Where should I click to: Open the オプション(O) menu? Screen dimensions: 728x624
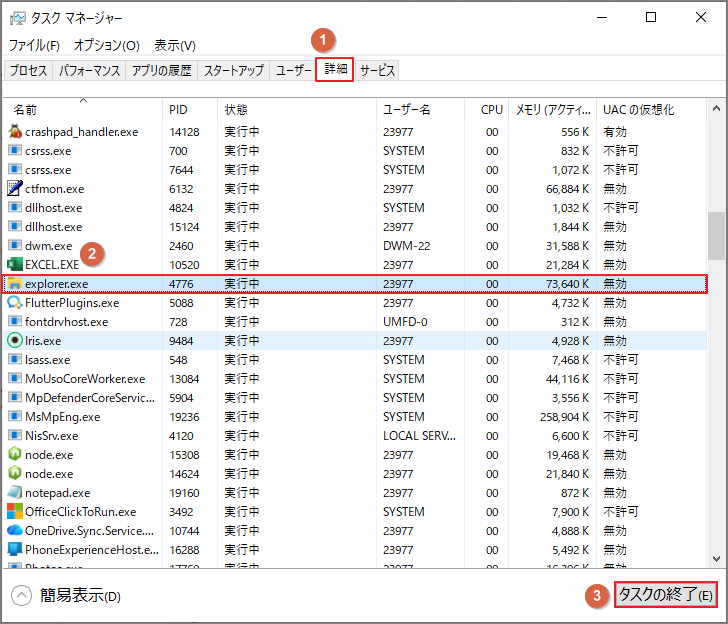[x=106, y=46]
